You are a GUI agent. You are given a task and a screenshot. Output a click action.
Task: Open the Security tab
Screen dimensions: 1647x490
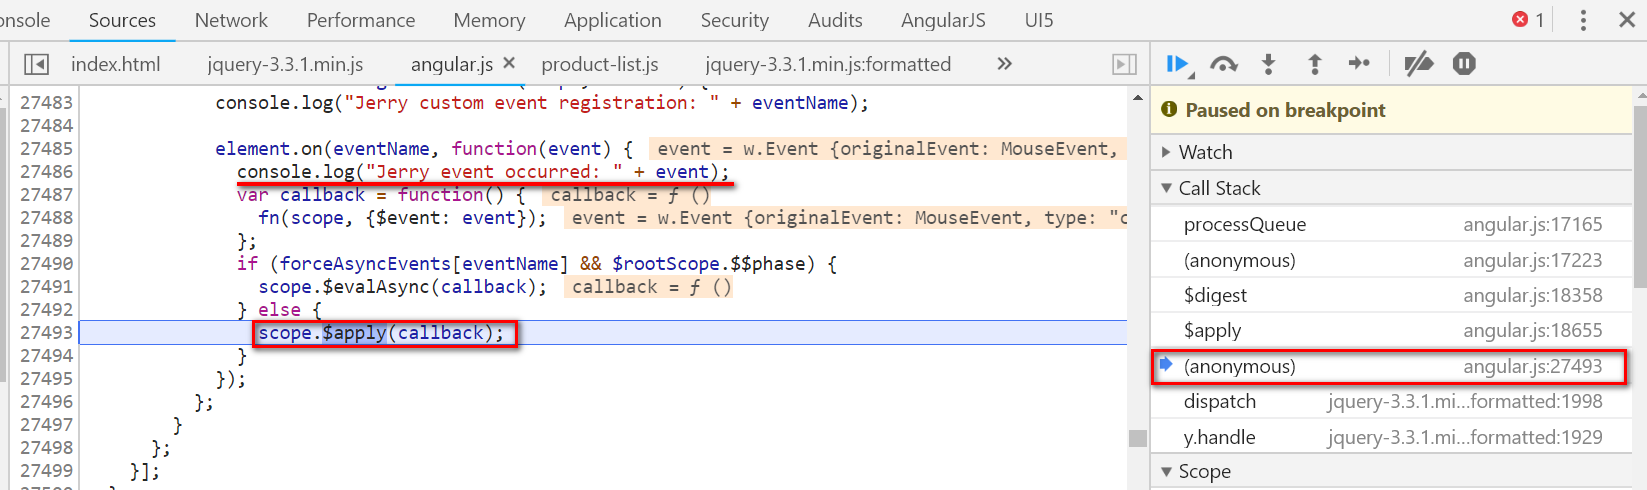click(x=735, y=20)
